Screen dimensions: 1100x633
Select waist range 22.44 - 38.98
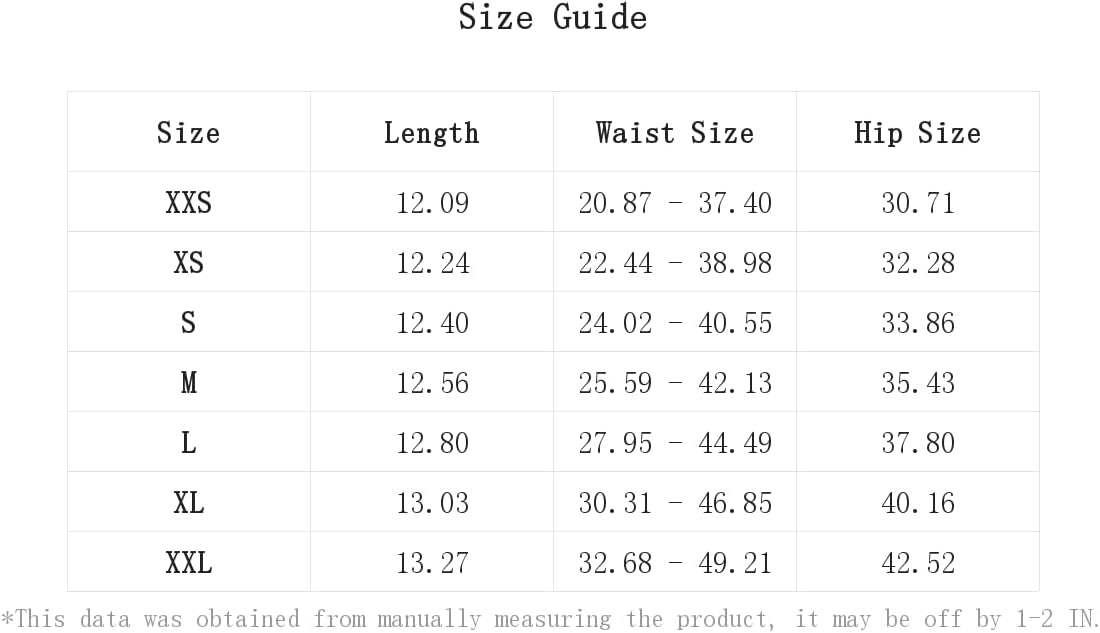coord(675,263)
